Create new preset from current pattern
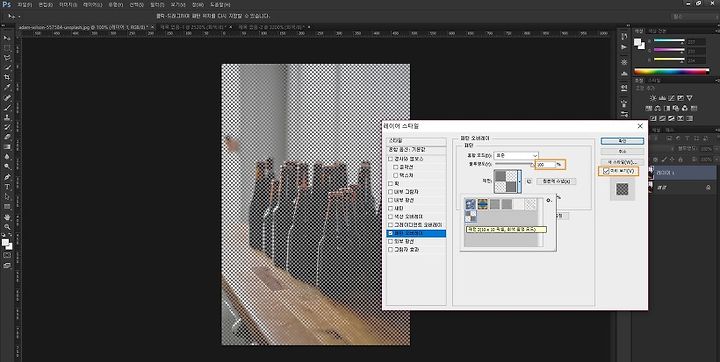The image size is (720, 362). point(529,181)
